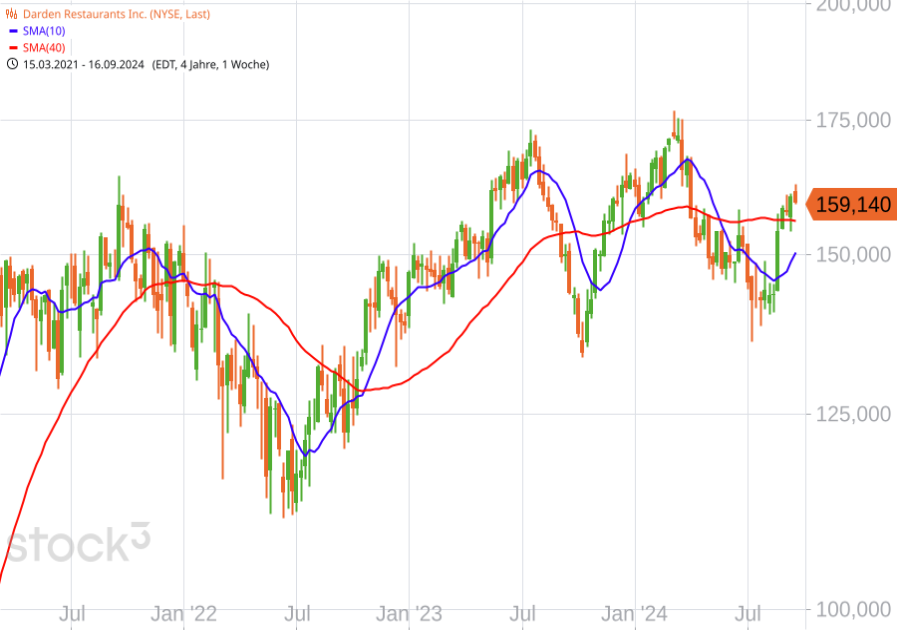
Task: Select the SMA(10) legend text
Action: click(x=44, y=31)
